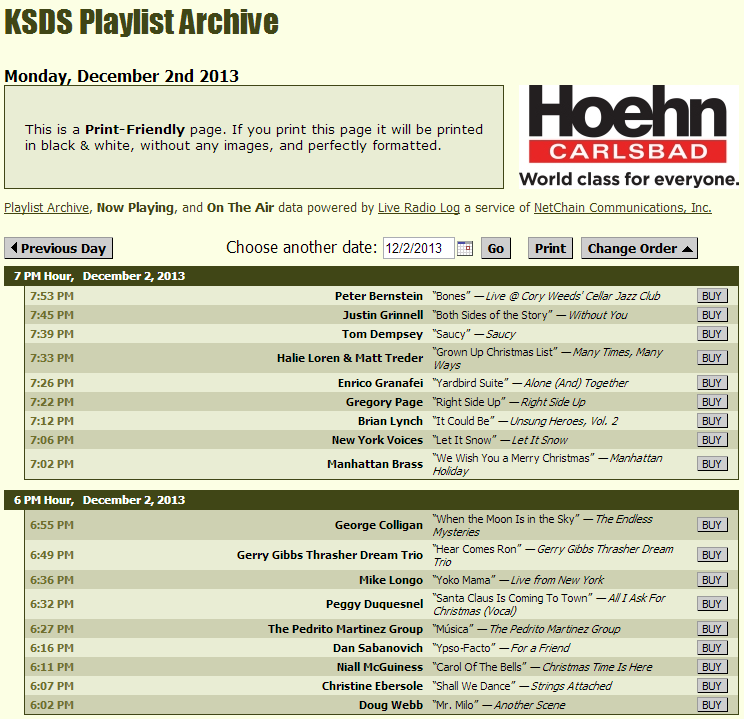Click album title "Live from New York"

(x=557, y=580)
